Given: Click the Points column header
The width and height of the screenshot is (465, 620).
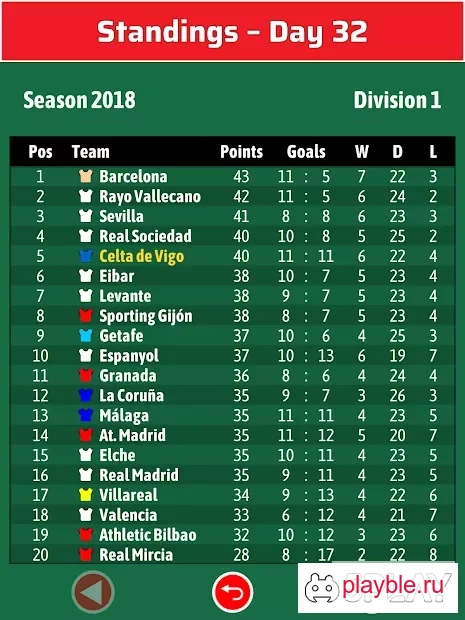Looking at the screenshot, I should click(x=241, y=151).
